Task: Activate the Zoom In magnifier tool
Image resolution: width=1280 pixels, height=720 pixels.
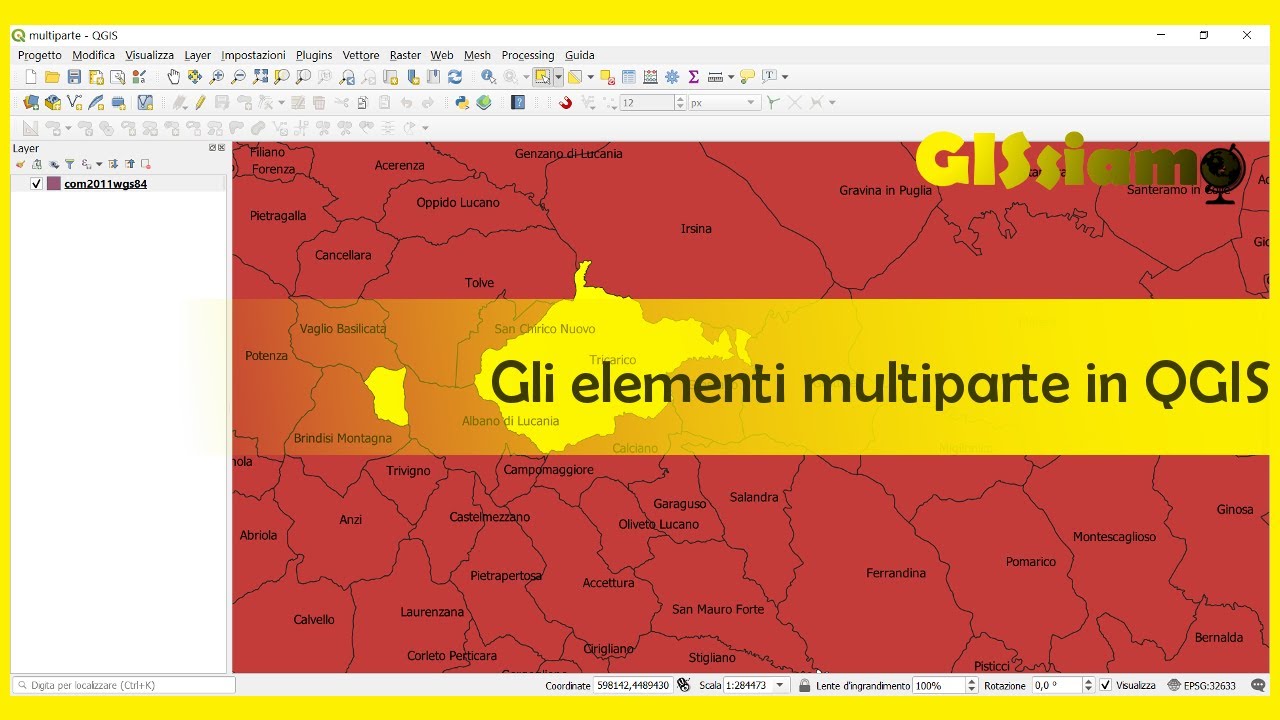Action: pos(216,76)
